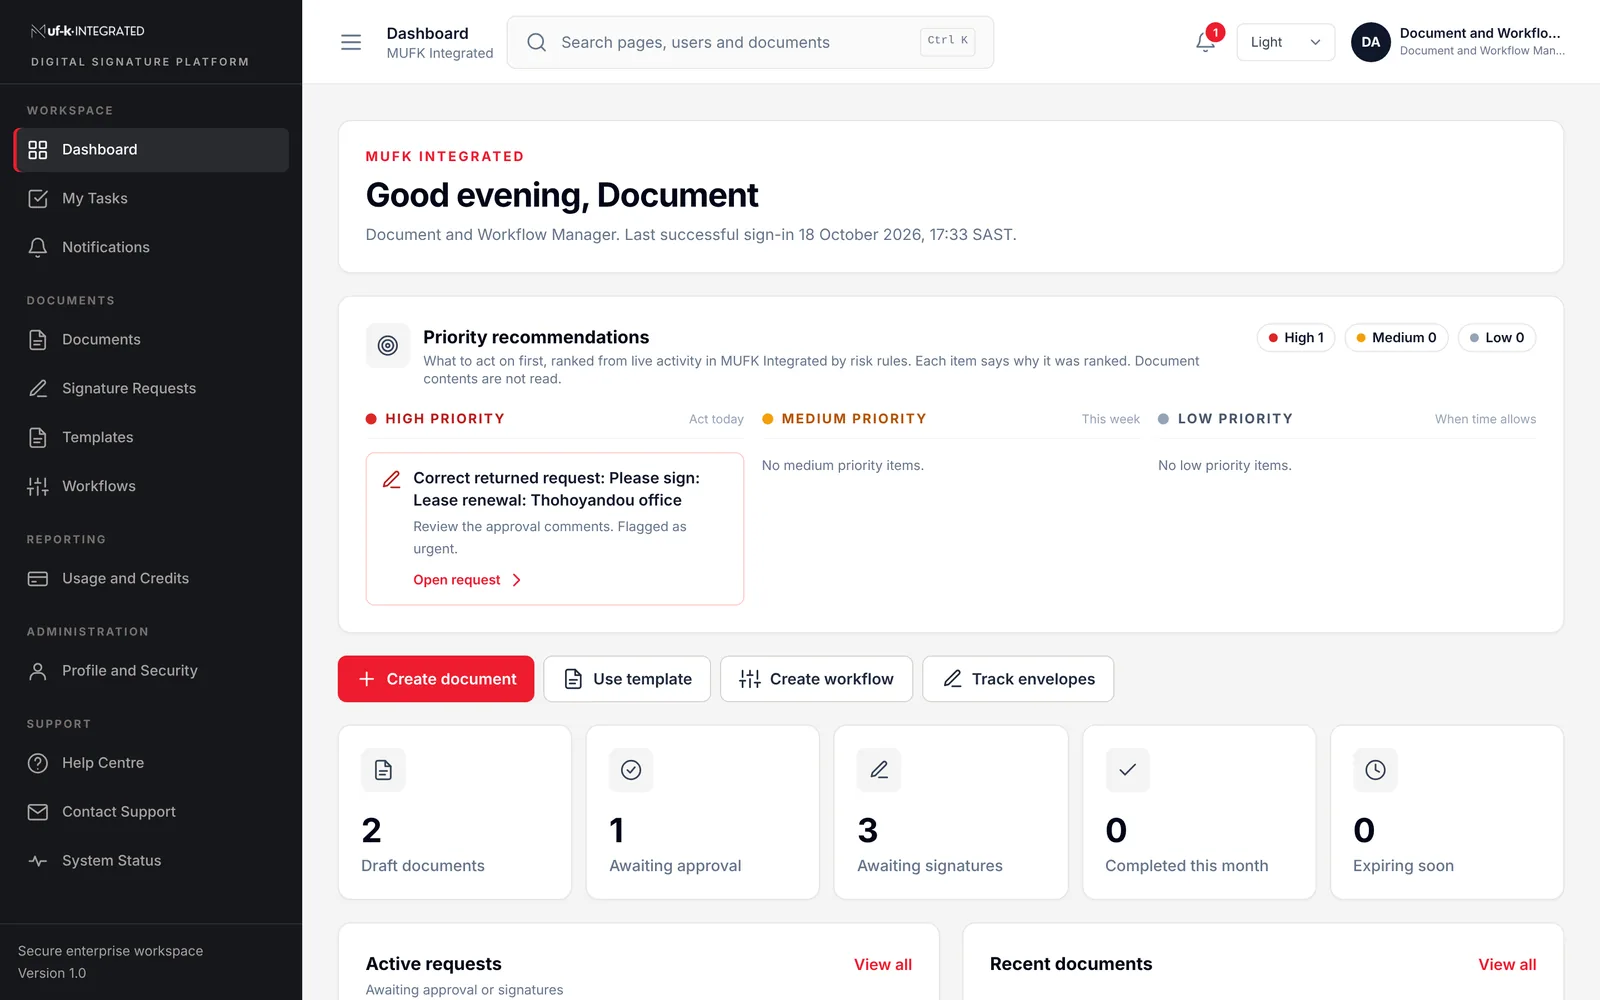Image resolution: width=1600 pixels, height=1000 pixels.
Task: Click the Priority recommendations target icon
Action: (388, 346)
